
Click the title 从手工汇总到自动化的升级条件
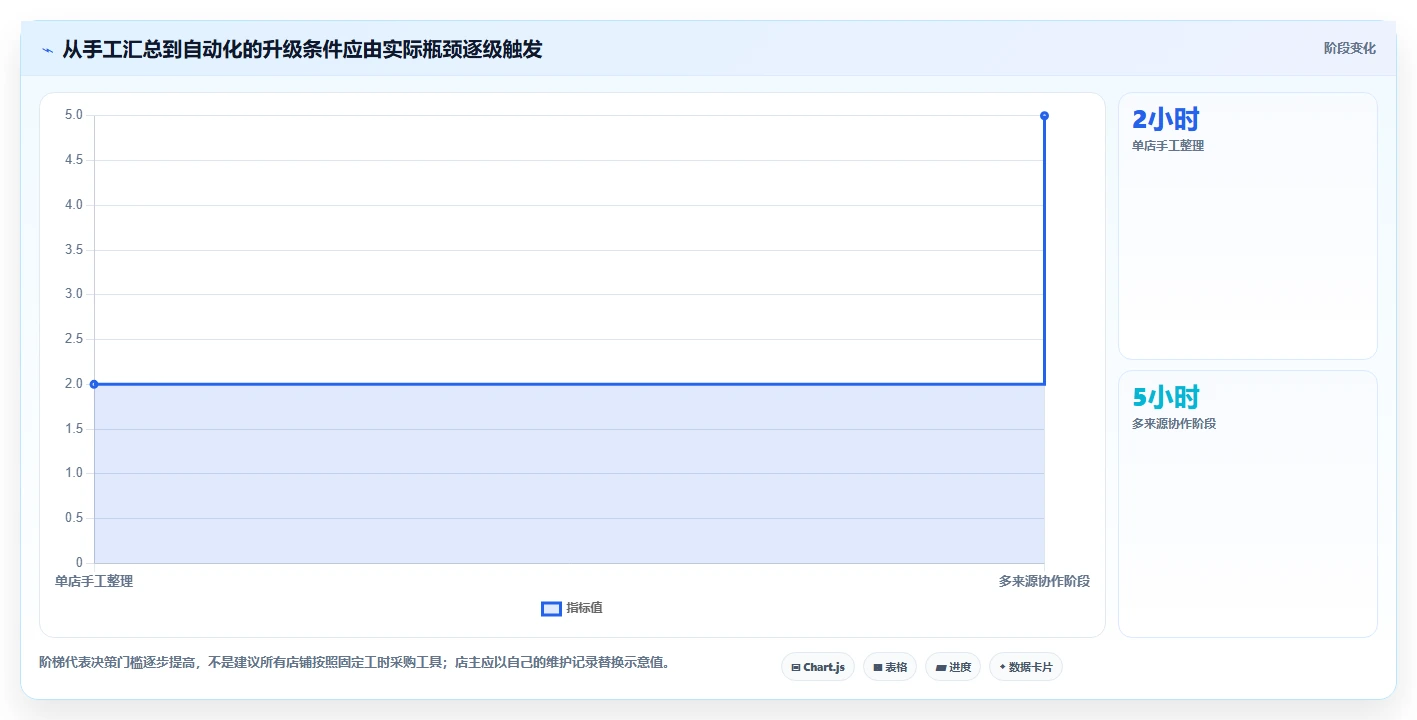coord(302,49)
